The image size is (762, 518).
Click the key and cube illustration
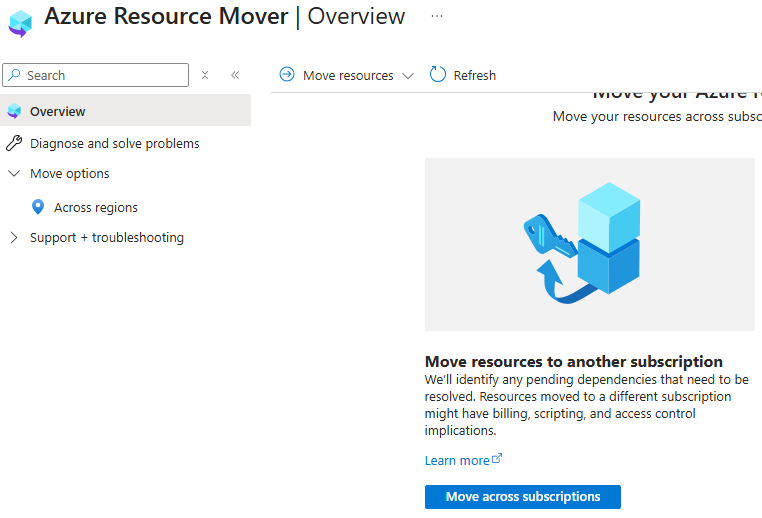pos(589,244)
